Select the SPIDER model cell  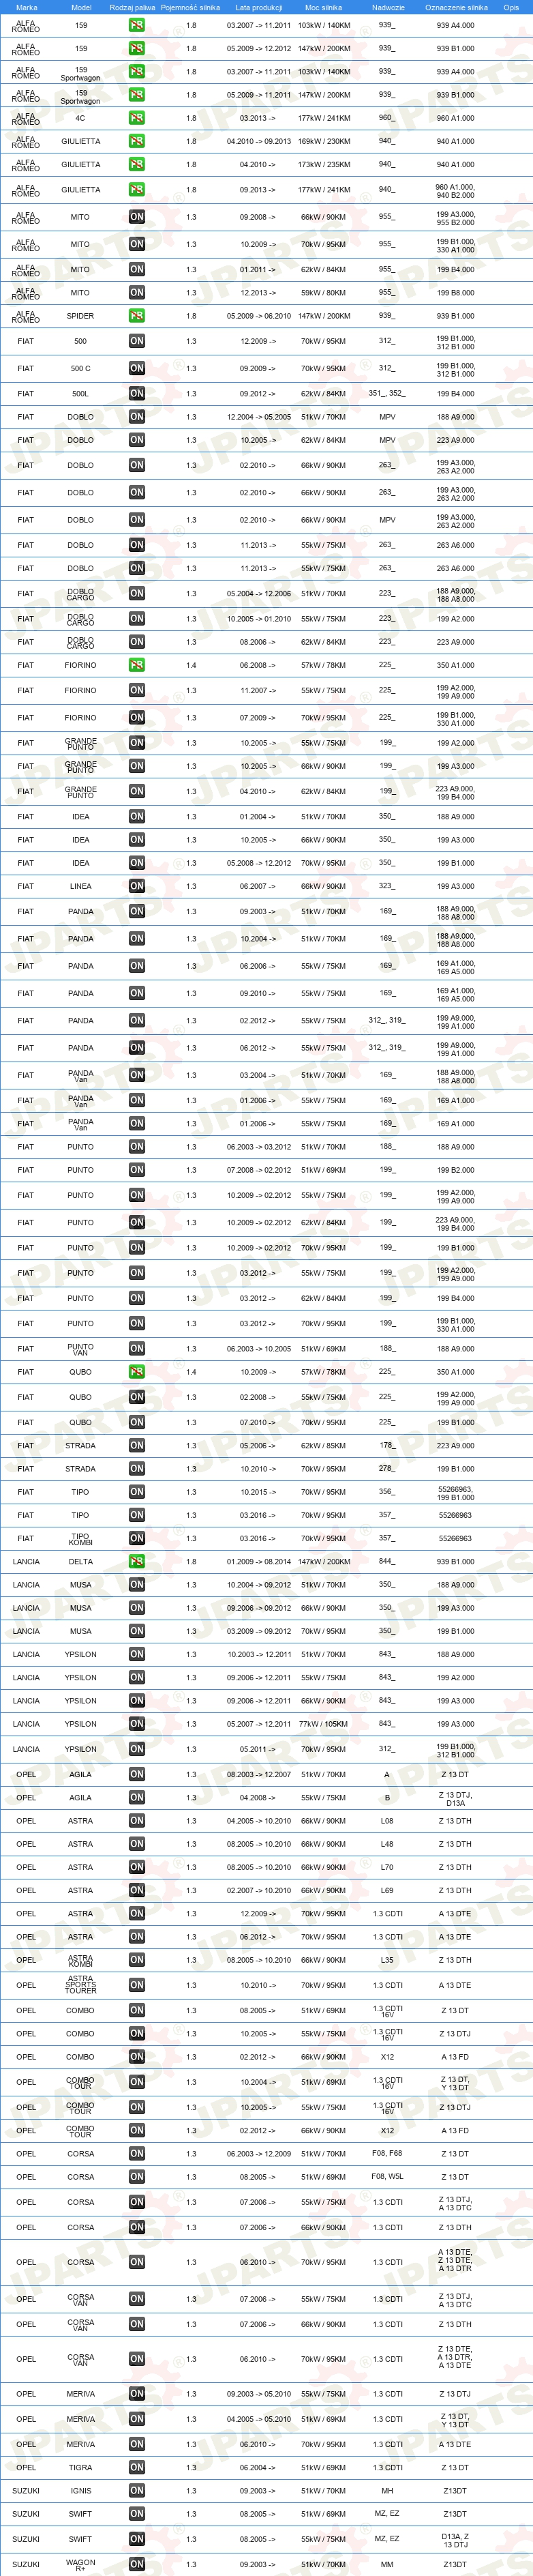[x=81, y=316]
